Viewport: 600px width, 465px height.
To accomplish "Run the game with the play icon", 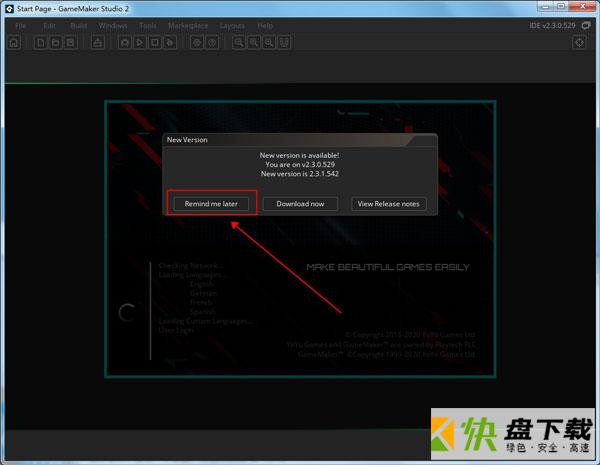I will pyautogui.click(x=140, y=42).
